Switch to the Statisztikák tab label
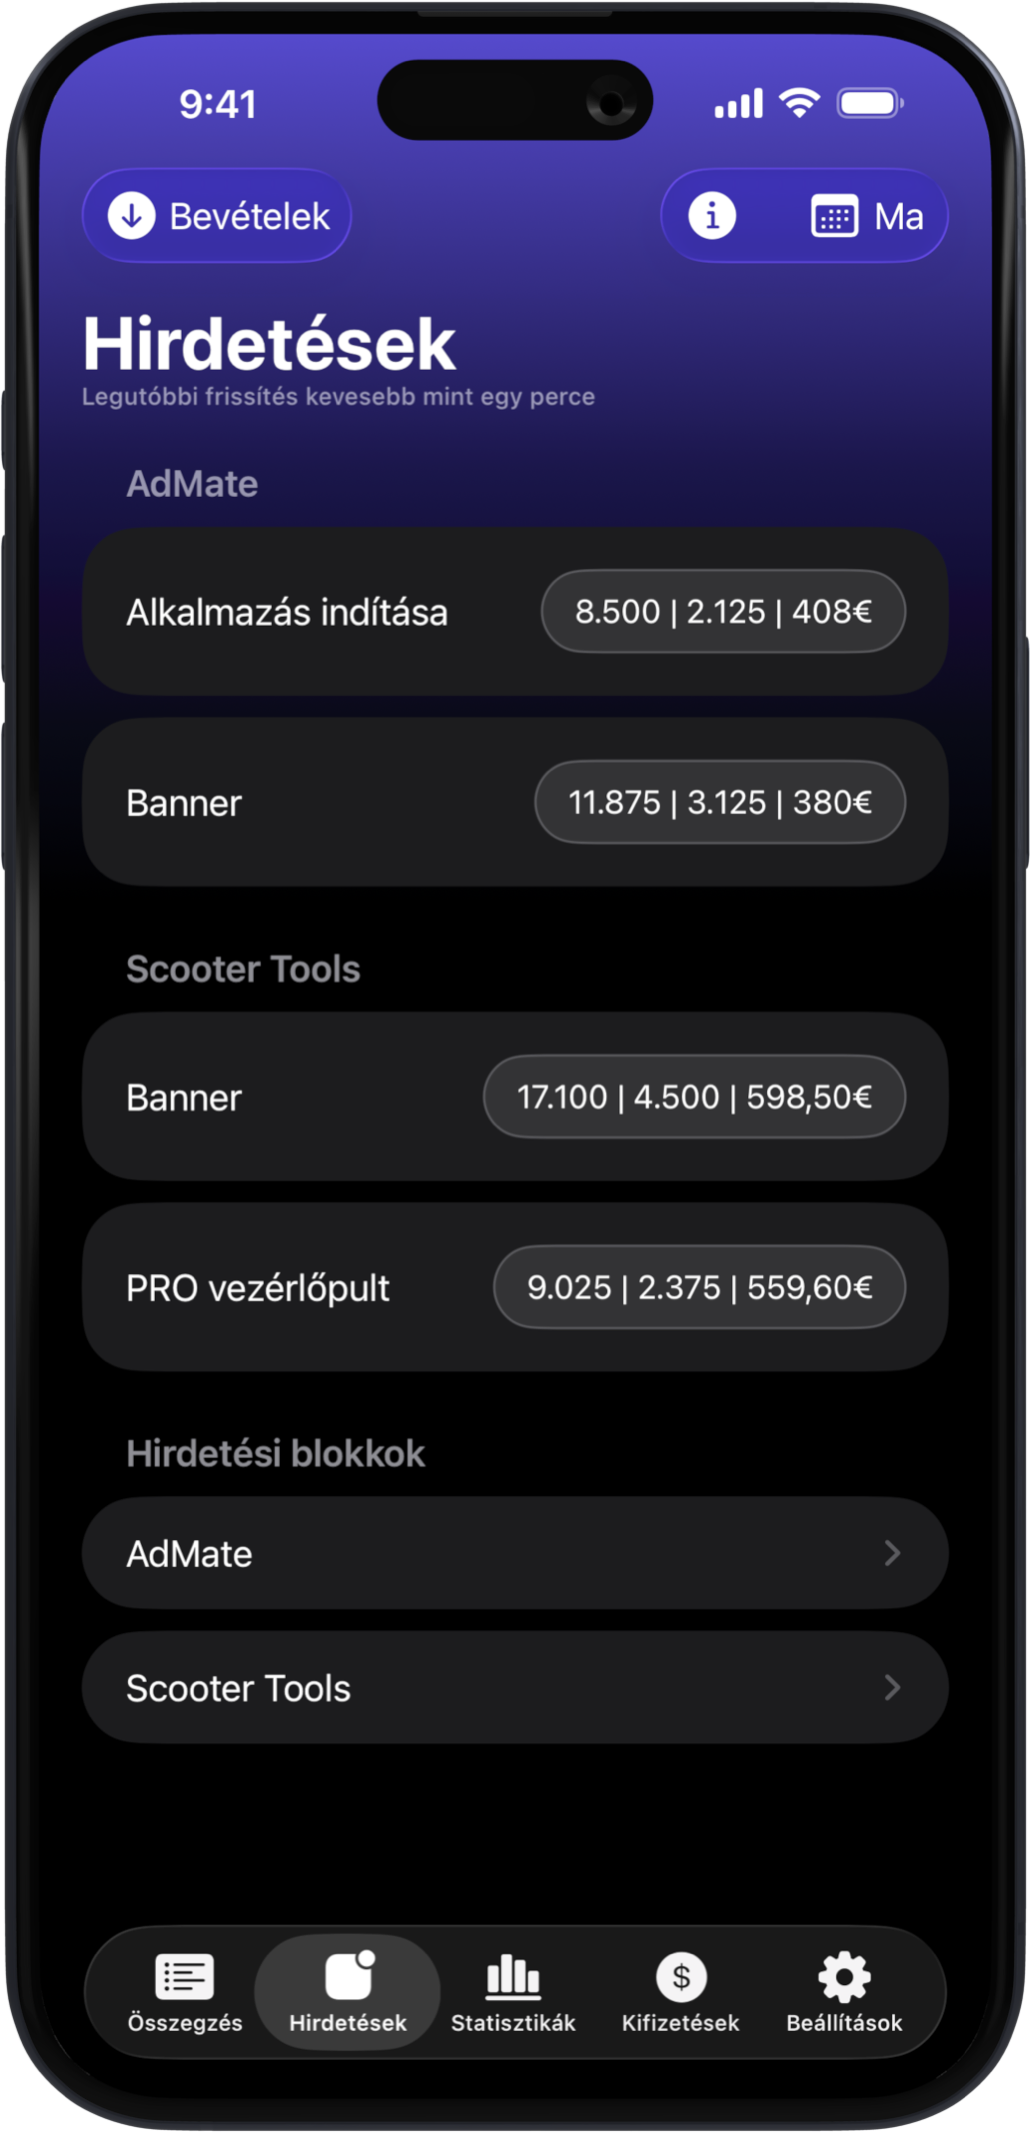Viewport: 1030px width, 2133px height. click(513, 2023)
